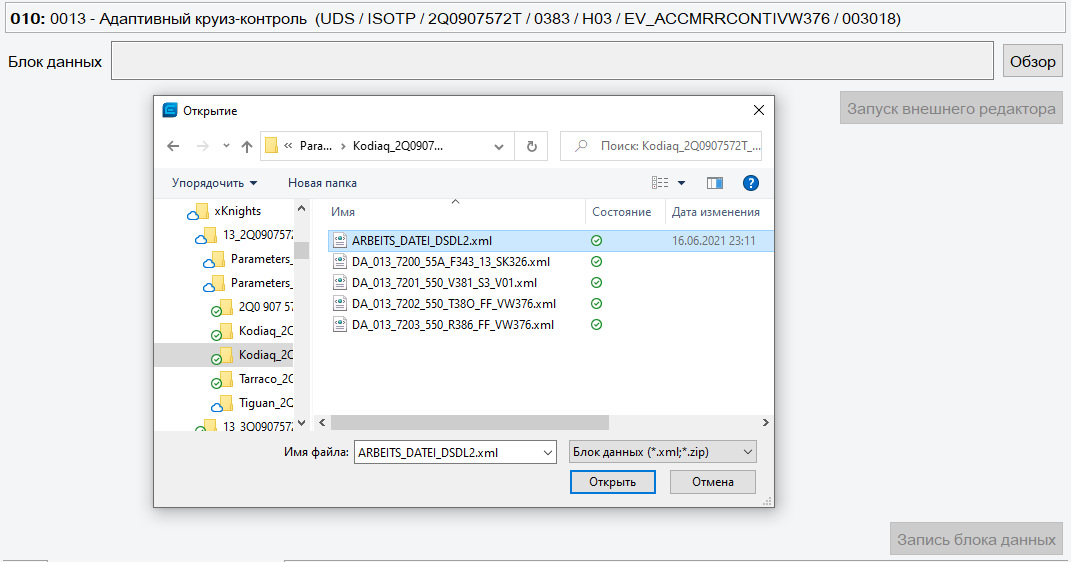Image resolution: width=1071 pixels, height=562 pixels.
Task: Select DA_013_7203_550_R386_FF_VW376.xml
Action: pos(453,325)
